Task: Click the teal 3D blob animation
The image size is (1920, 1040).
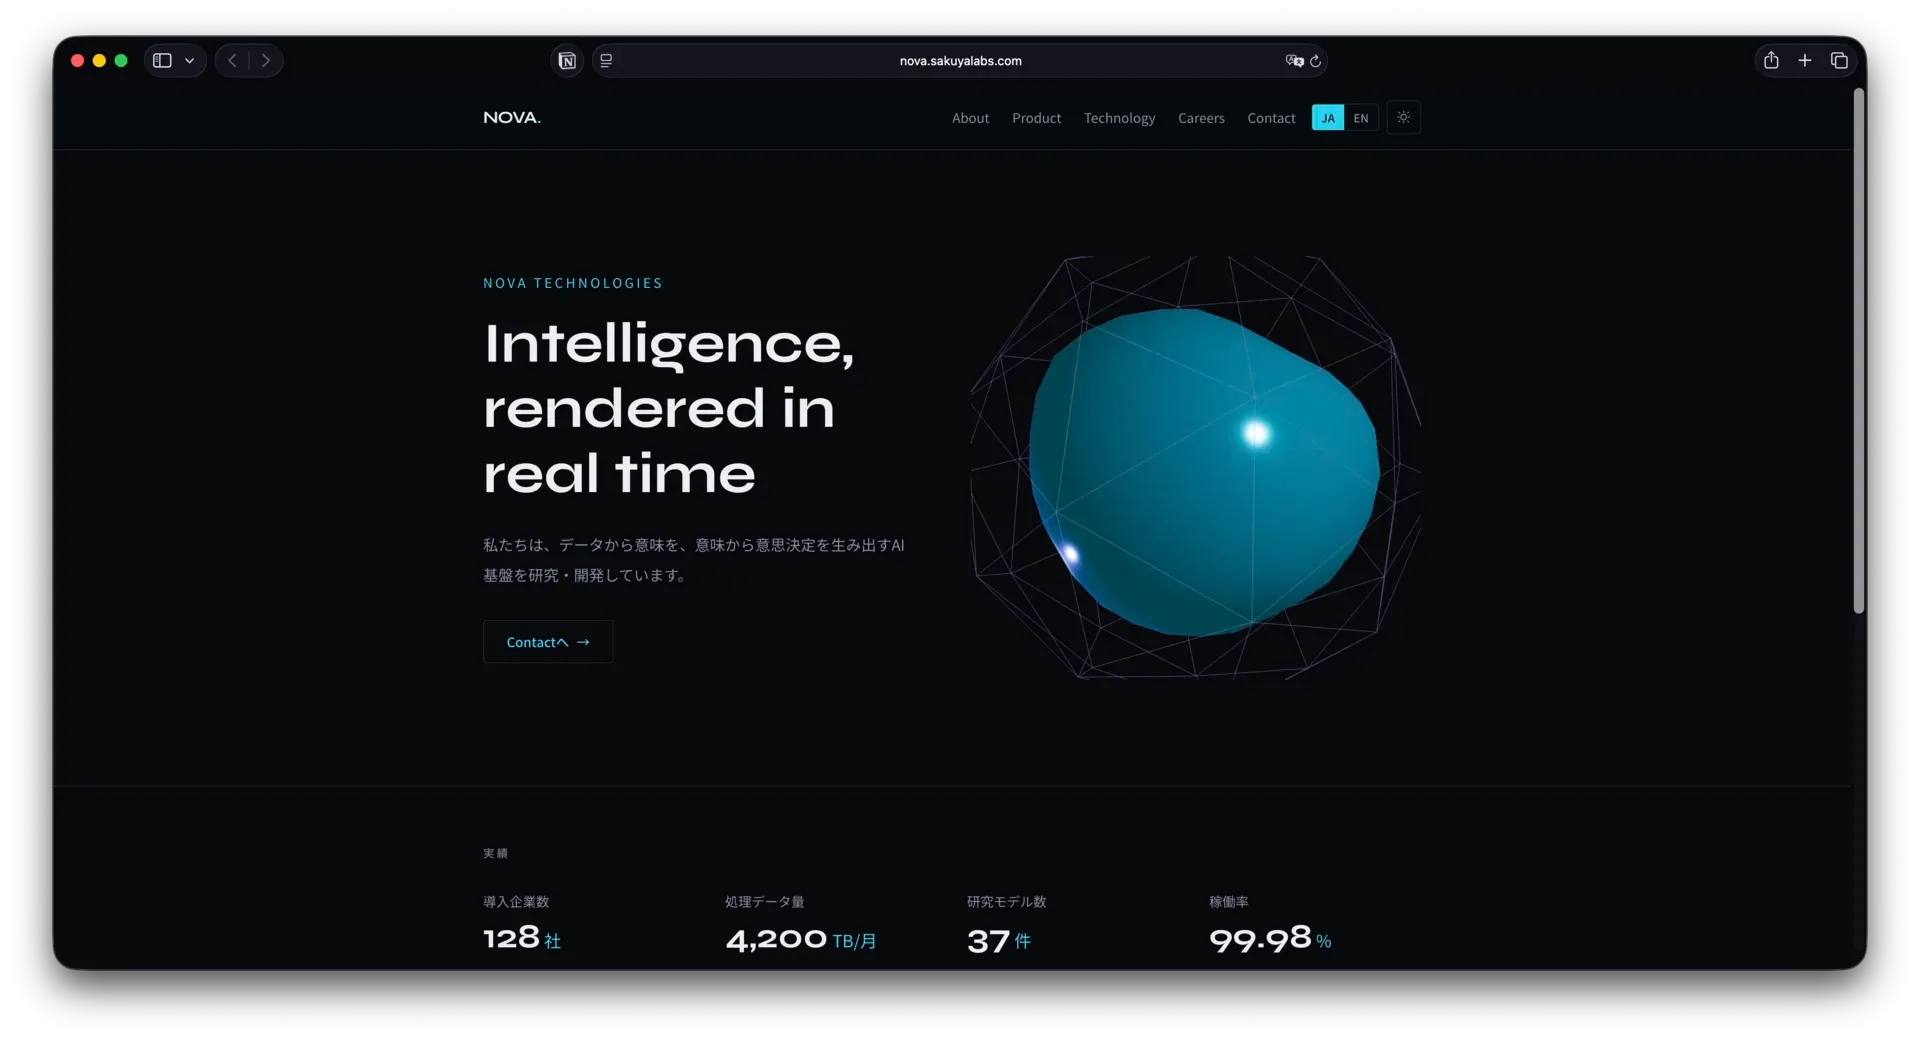Action: coord(1204,470)
